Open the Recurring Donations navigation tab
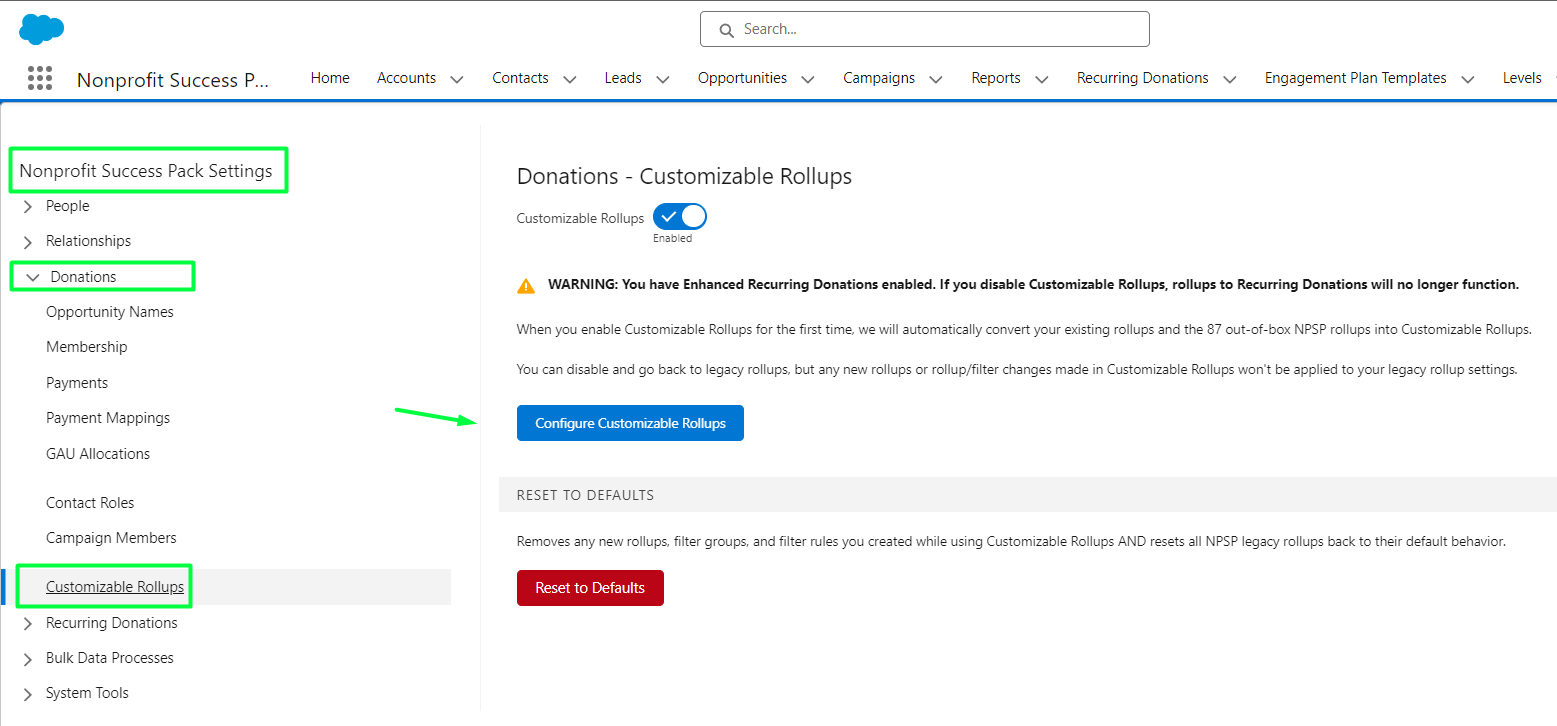Image resolution: width=1557 pixels, height=726 pixels. 1143,78
